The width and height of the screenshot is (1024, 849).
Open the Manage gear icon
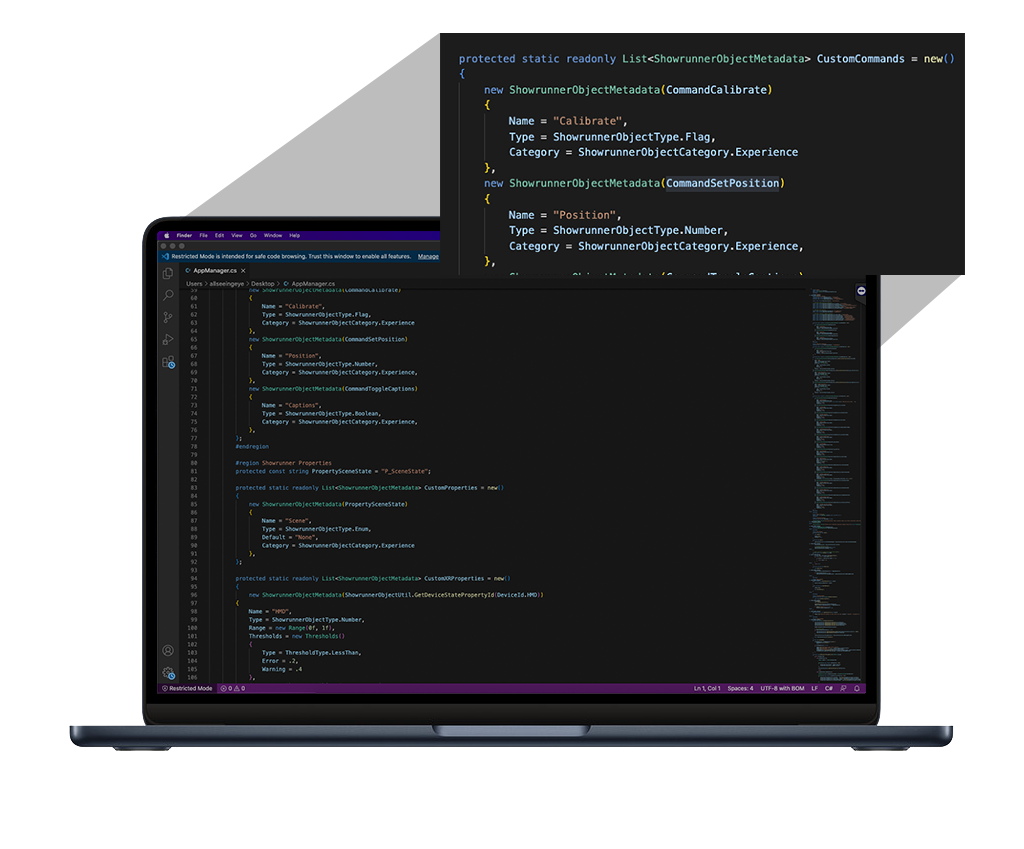[168, 673]
